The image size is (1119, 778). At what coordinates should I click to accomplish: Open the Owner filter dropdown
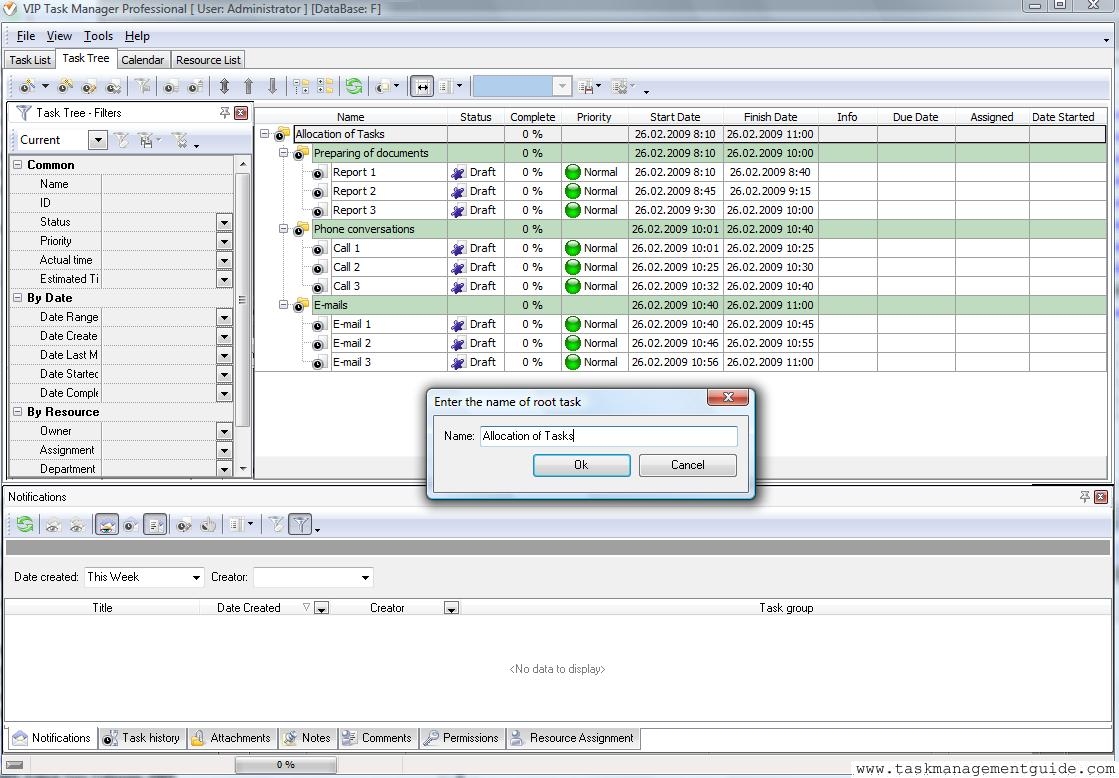(x=224, y=431)
